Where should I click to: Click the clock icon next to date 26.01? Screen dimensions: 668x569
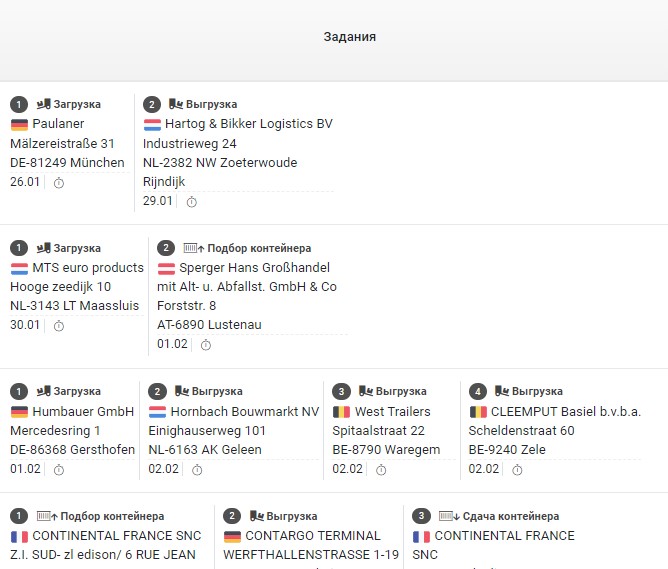(x=59, y=183)
